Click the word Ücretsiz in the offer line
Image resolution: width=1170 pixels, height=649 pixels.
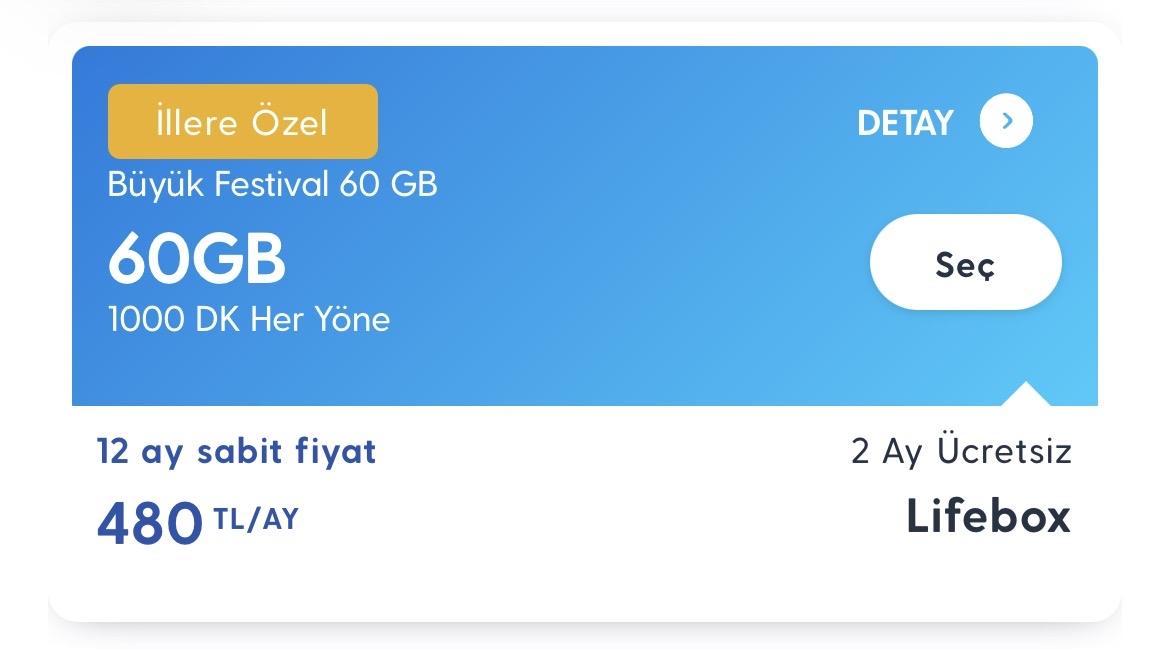(1004, 451)
